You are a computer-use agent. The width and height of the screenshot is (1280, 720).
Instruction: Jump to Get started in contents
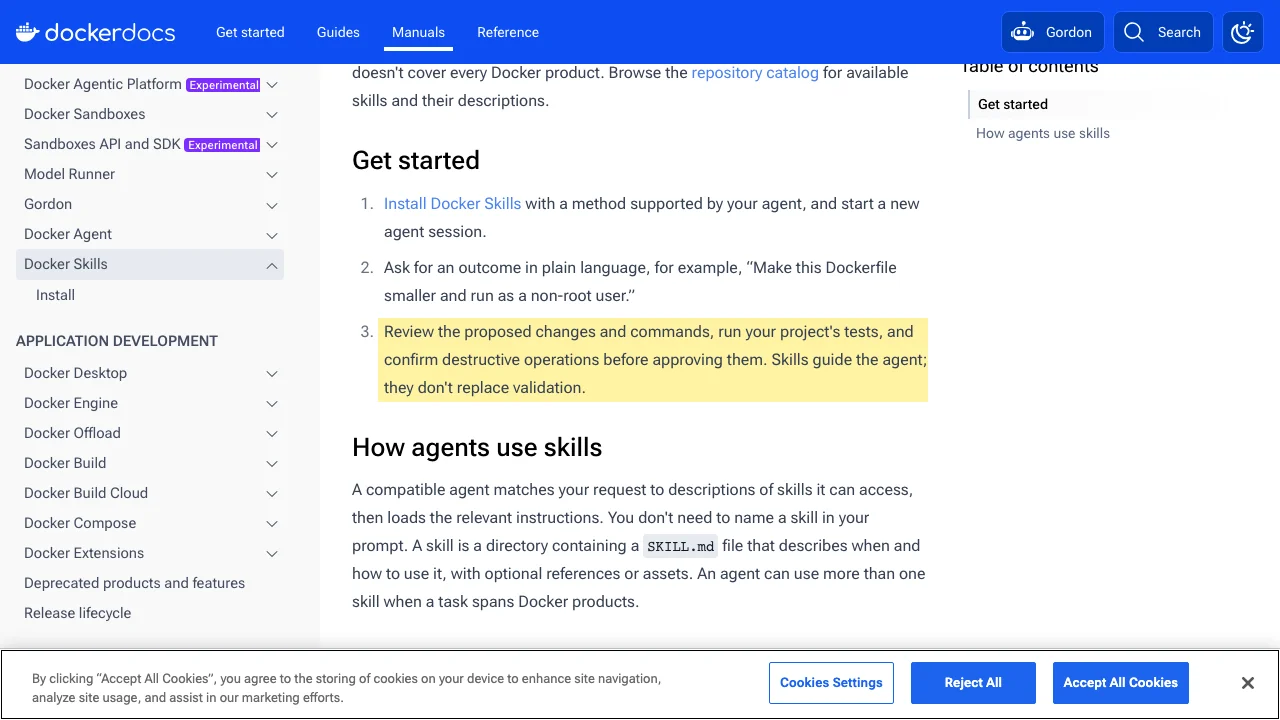1013,104
